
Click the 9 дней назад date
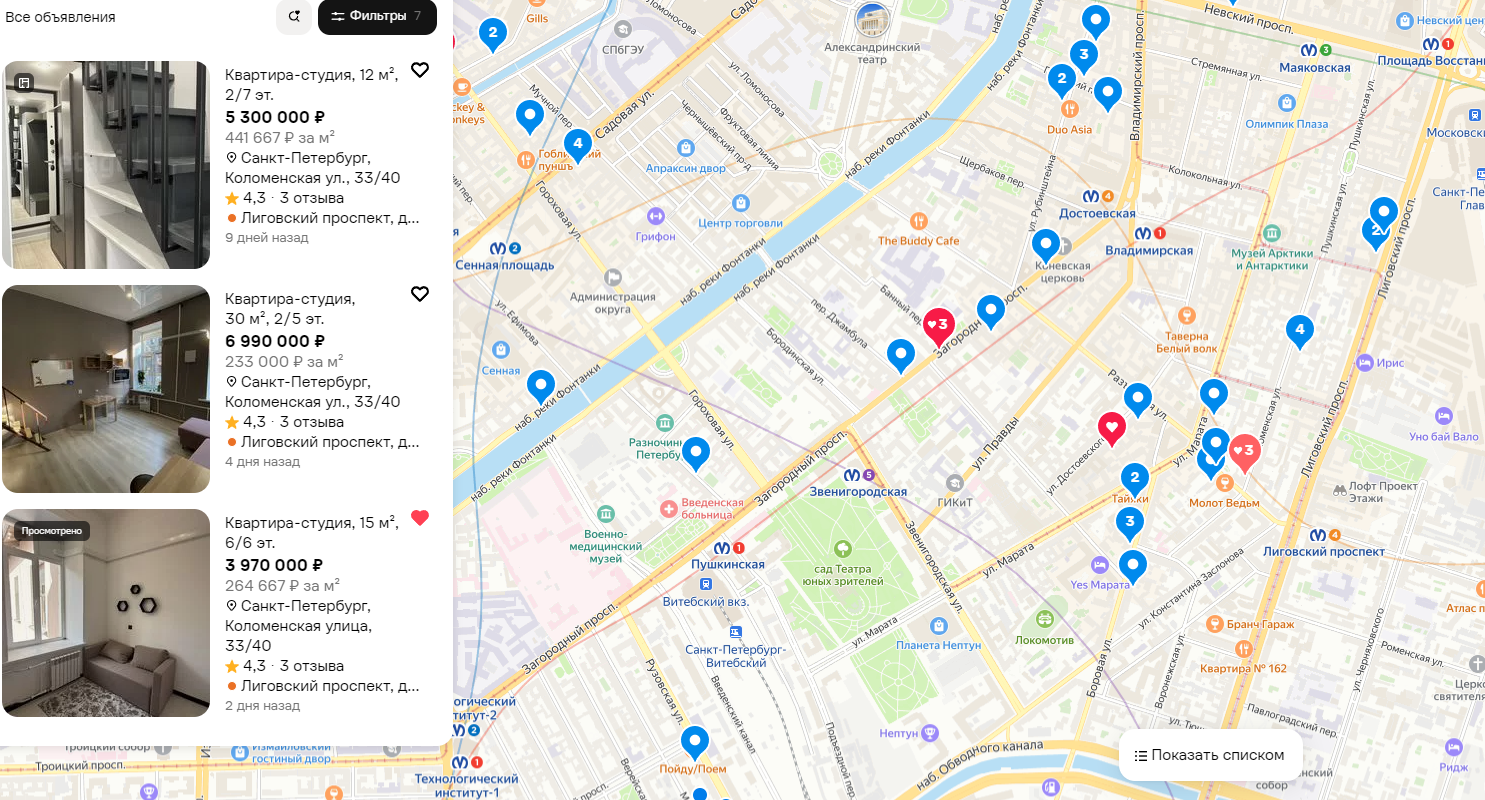point(267,238)
